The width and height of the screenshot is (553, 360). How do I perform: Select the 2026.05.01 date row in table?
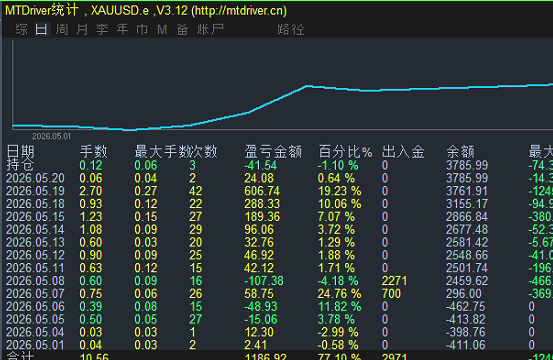tap(35, 345)
